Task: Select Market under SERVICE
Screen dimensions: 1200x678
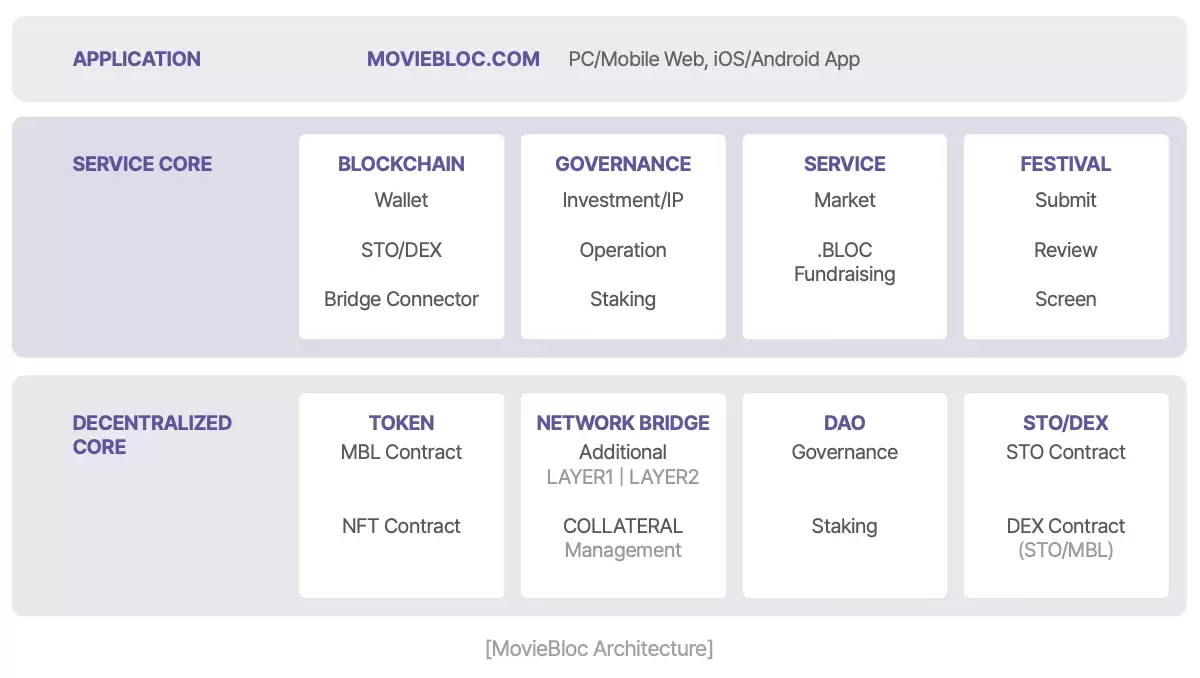Action: (845, 200)
